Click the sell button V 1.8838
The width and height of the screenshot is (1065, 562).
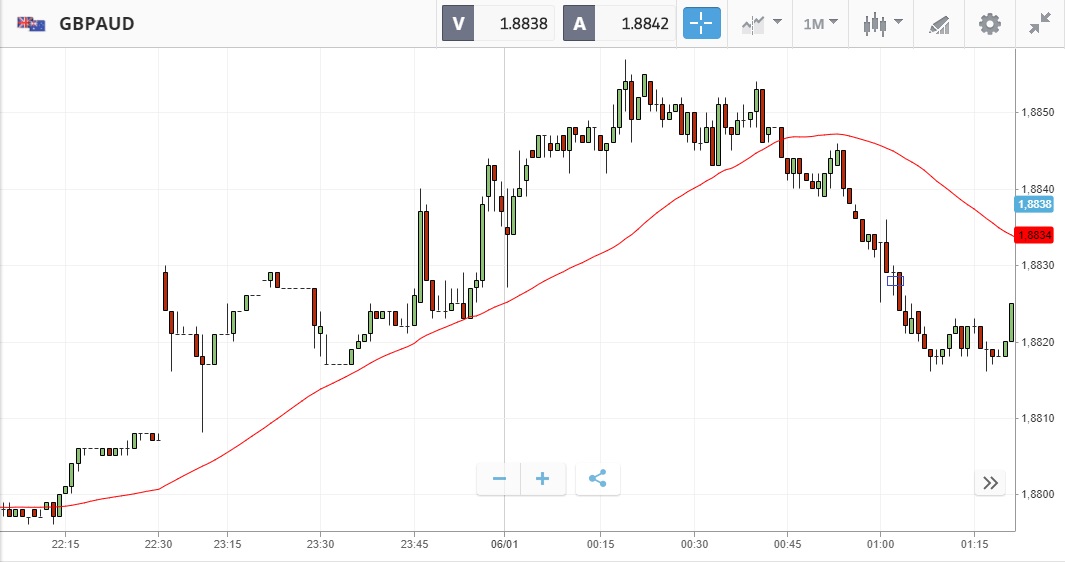[x=499, y=23]
